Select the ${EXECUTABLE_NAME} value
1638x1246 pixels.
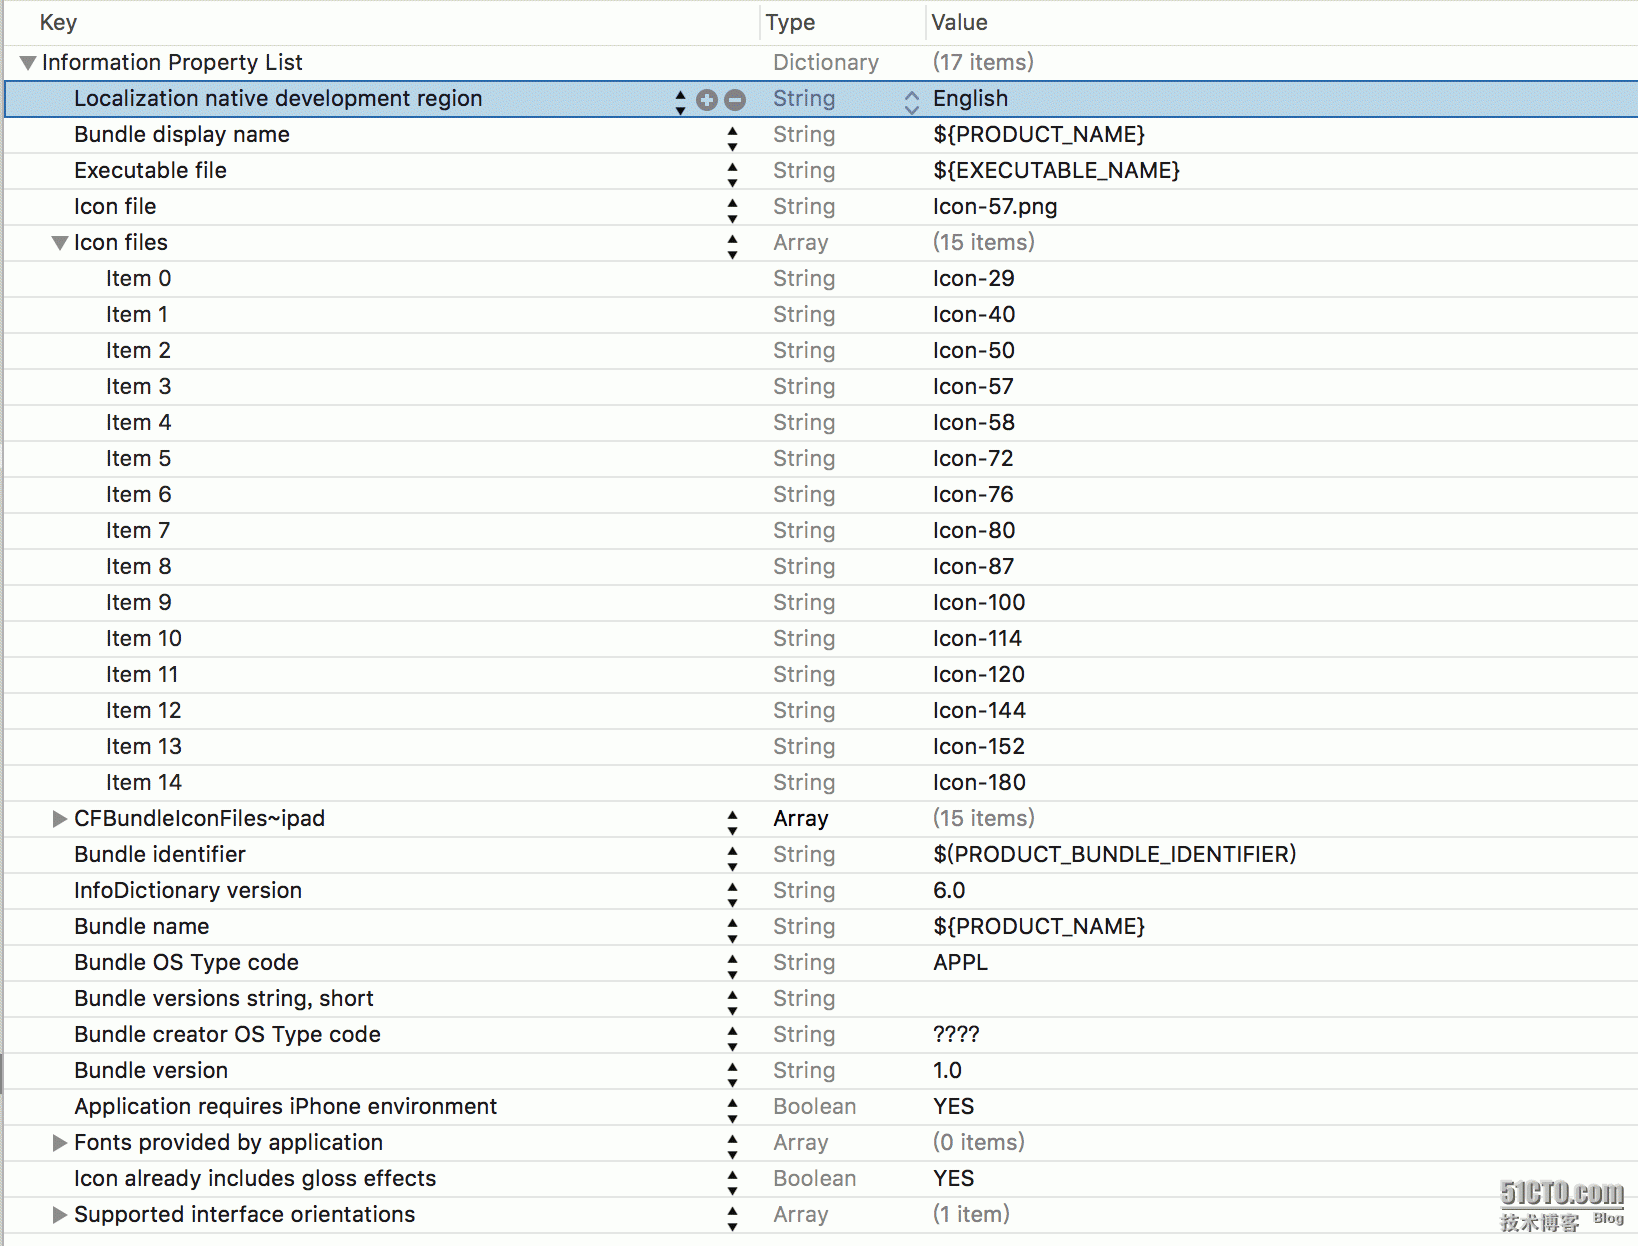(1057, 170)
